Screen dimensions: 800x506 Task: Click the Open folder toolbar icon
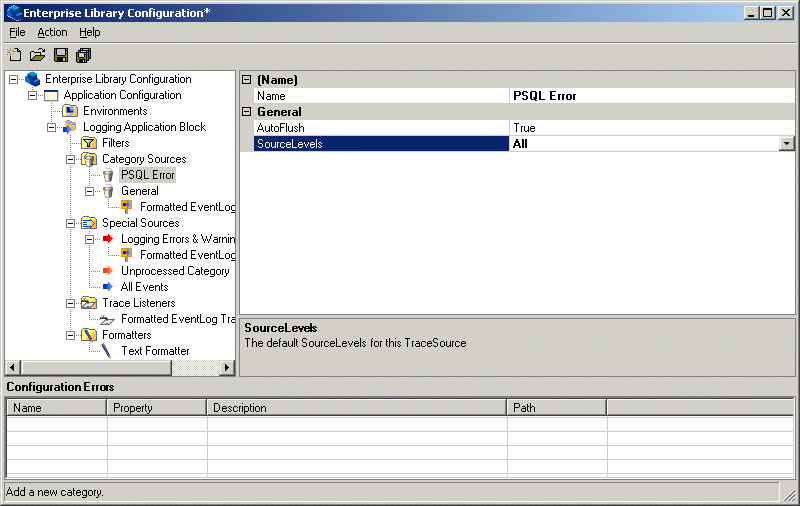[x=37, y=55]
